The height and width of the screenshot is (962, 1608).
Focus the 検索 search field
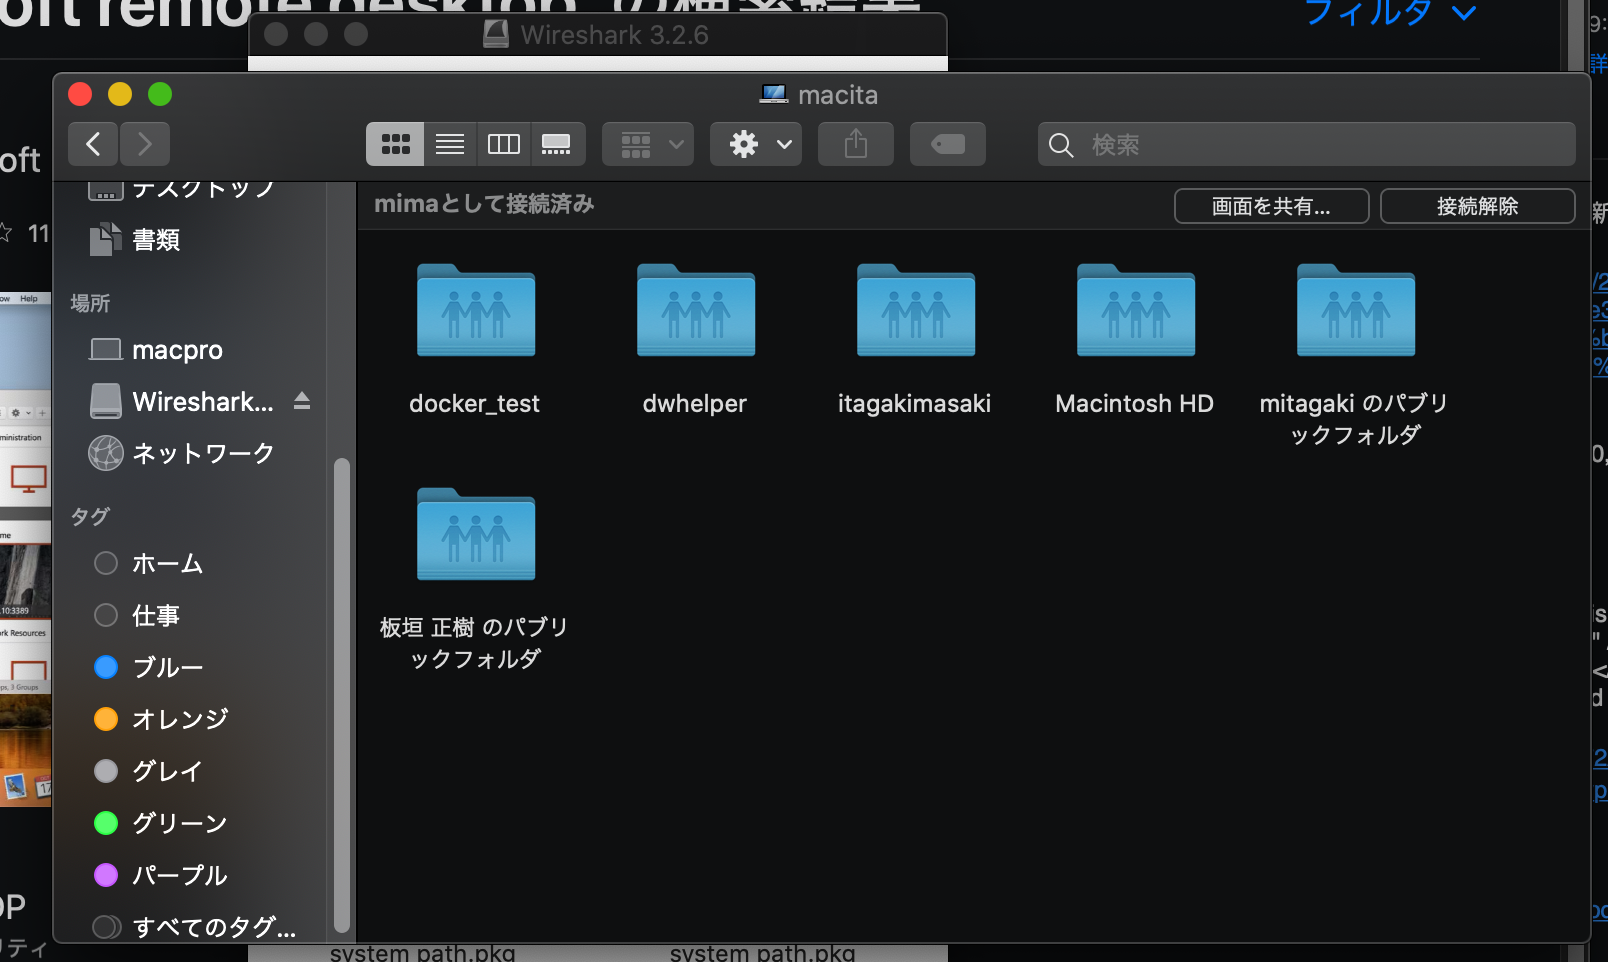(1306, 144)
